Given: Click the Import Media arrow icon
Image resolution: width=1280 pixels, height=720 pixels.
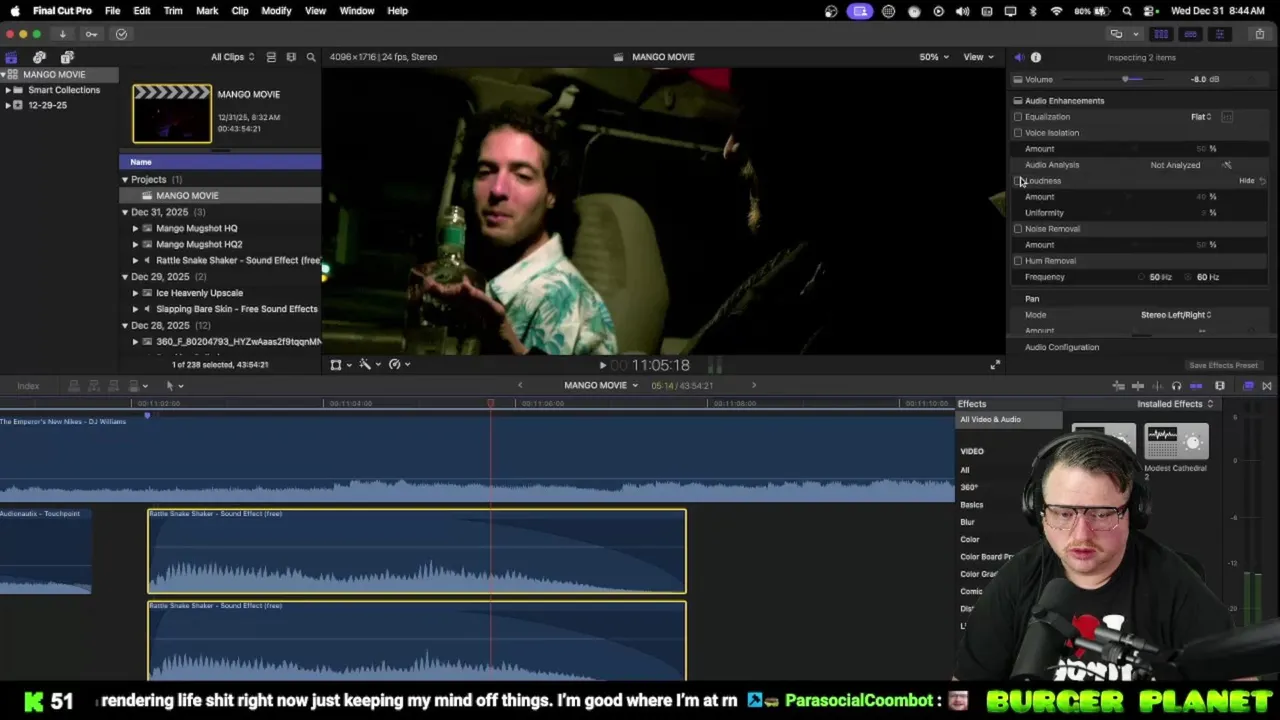Looking at the screenshot, I should (62, 34).
